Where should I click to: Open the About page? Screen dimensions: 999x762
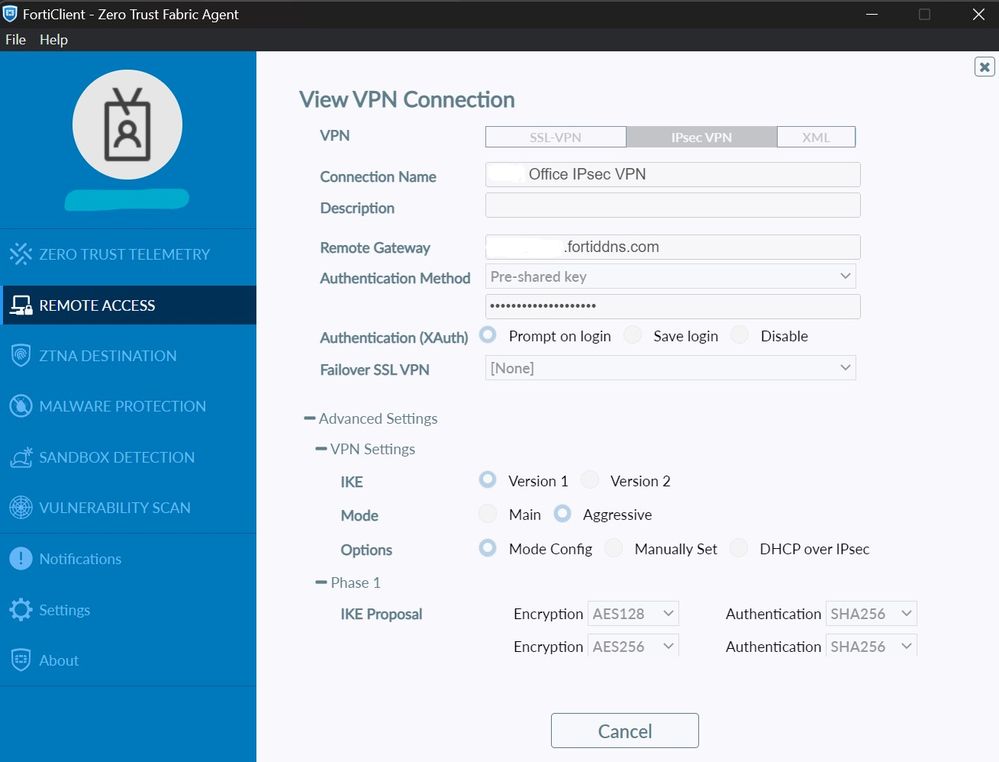tap(128, 660)
